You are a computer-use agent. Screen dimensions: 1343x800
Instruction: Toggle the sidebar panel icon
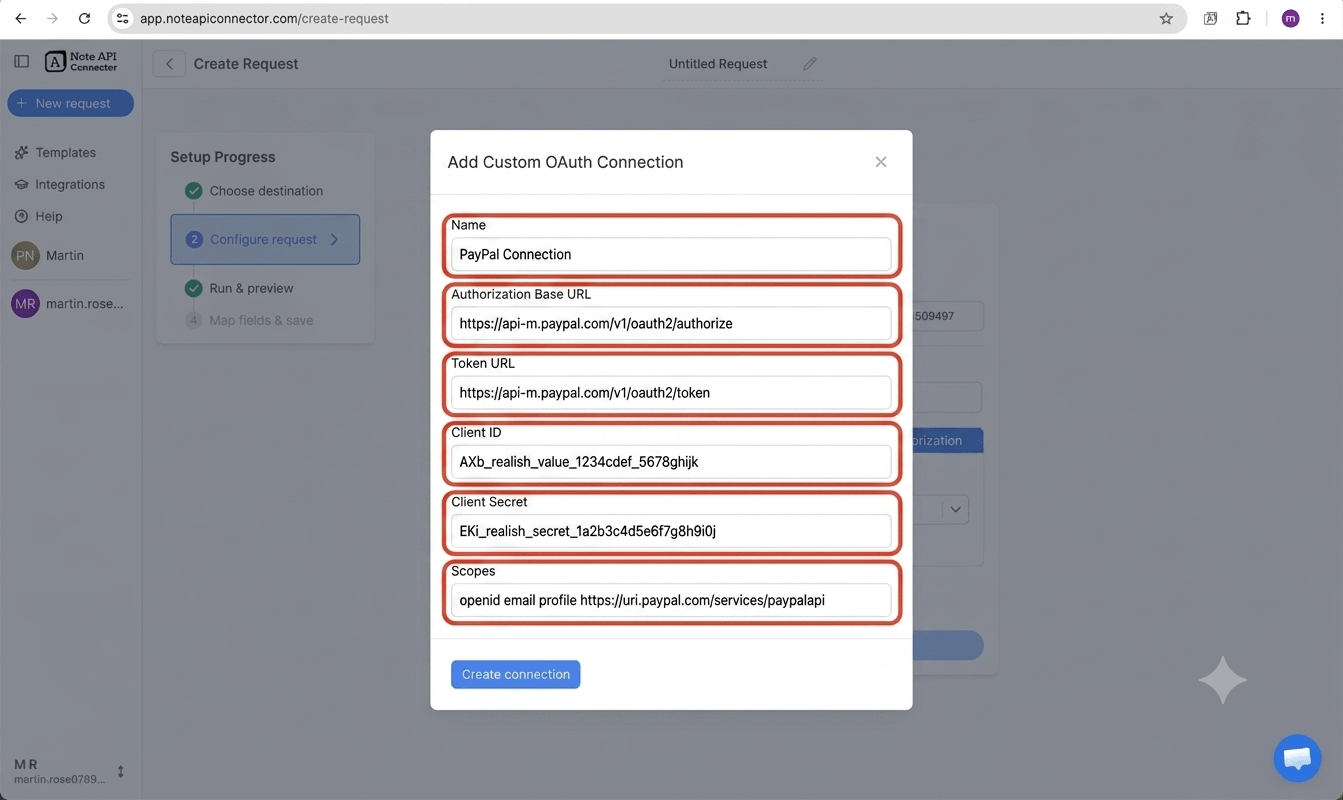21,61
